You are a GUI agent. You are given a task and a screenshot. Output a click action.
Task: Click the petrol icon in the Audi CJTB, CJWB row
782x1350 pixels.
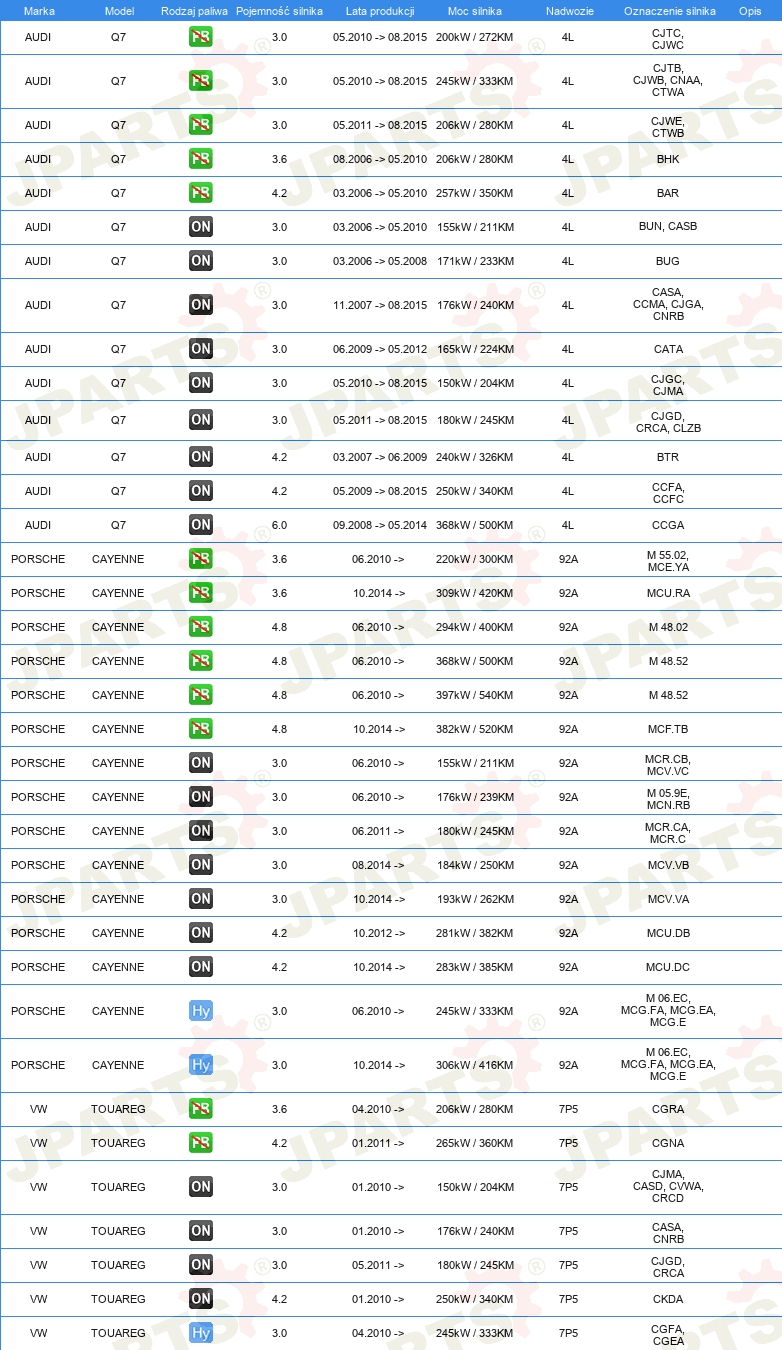click(201, 81)
